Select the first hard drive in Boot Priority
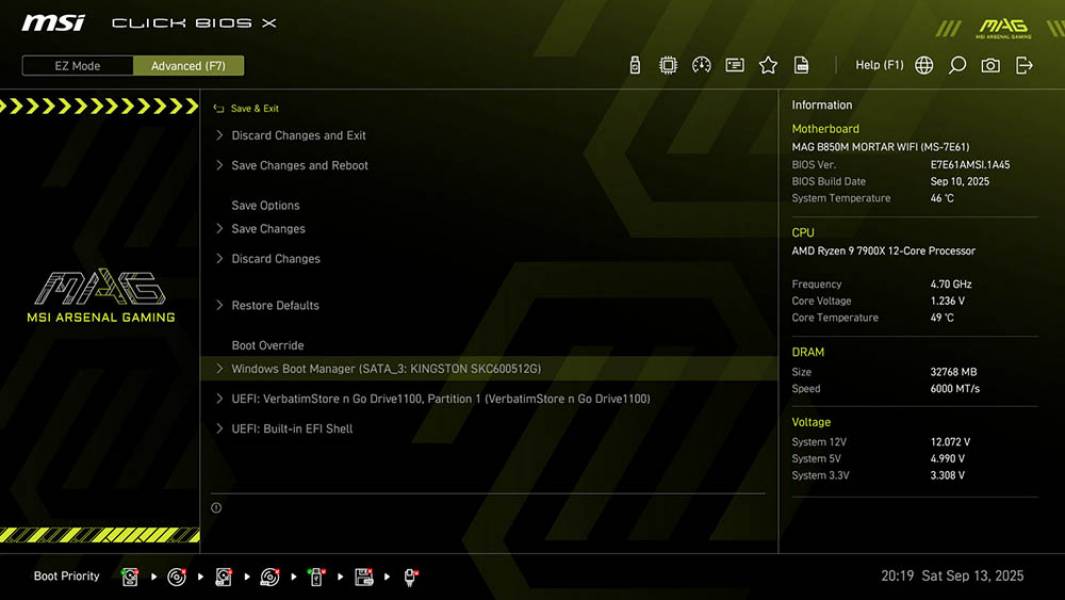1065x600 pixels. (x=130, y=576)
